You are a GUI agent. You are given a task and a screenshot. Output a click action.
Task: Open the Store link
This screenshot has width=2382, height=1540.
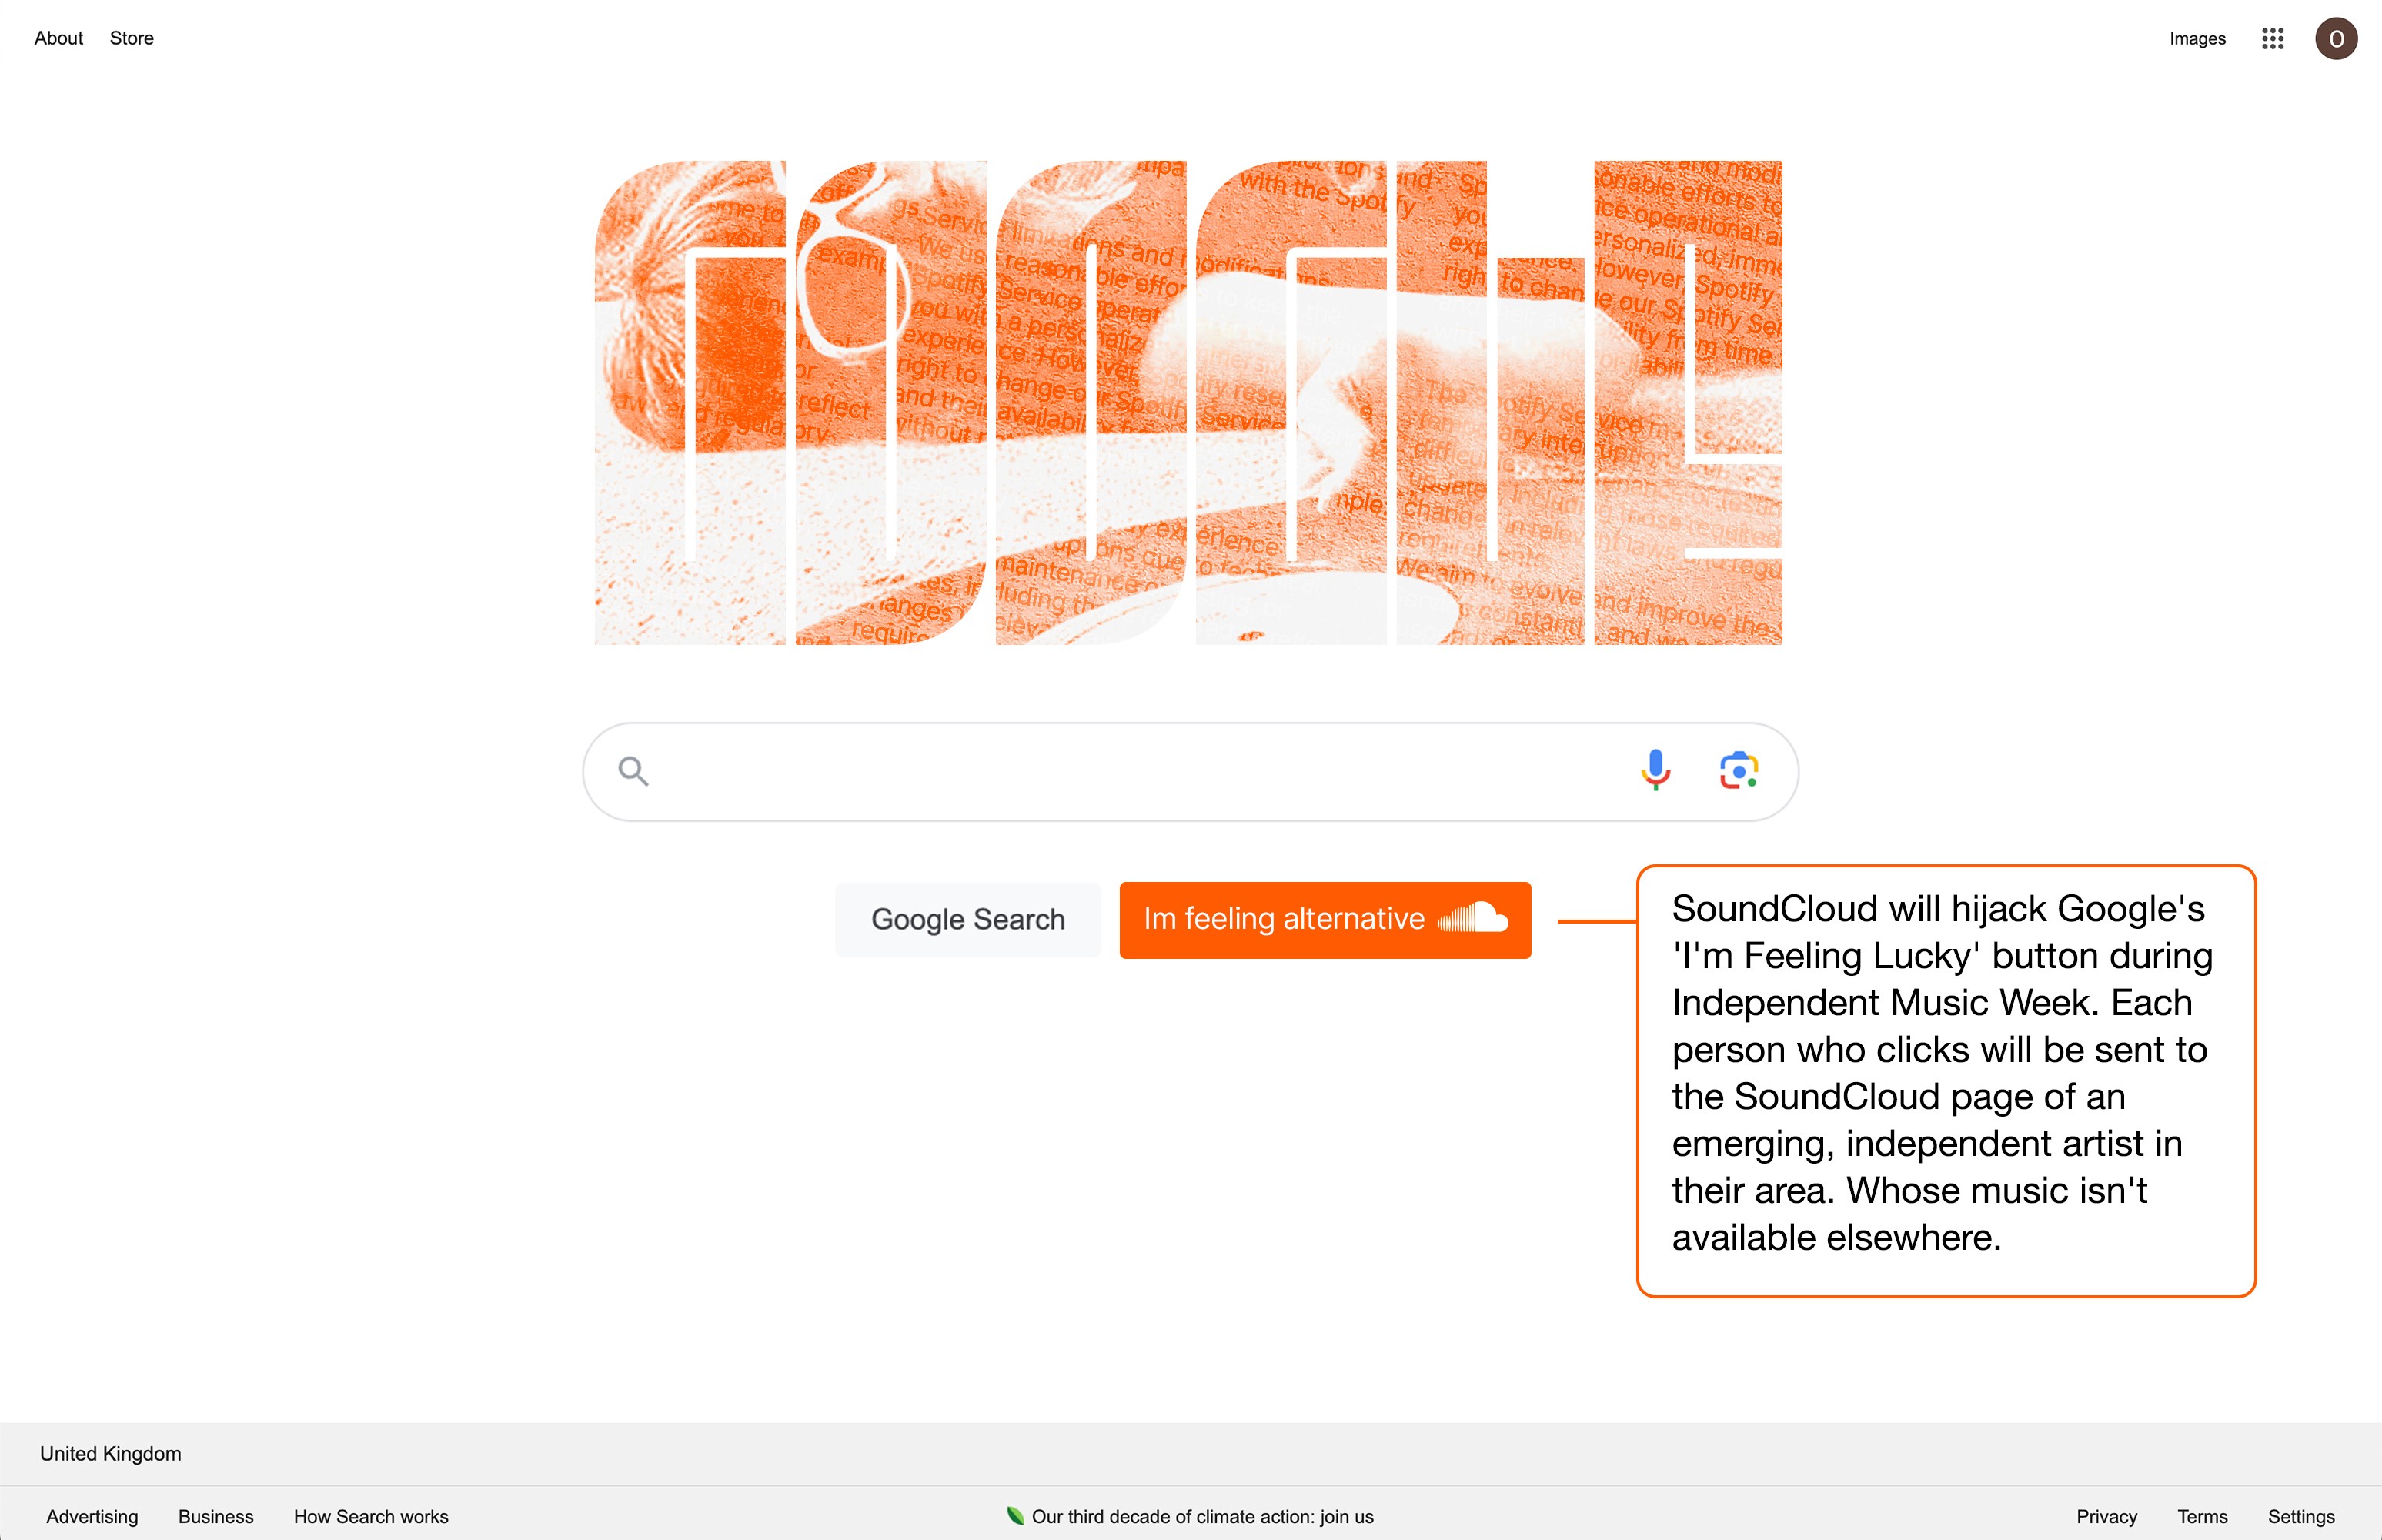(132, 38)
